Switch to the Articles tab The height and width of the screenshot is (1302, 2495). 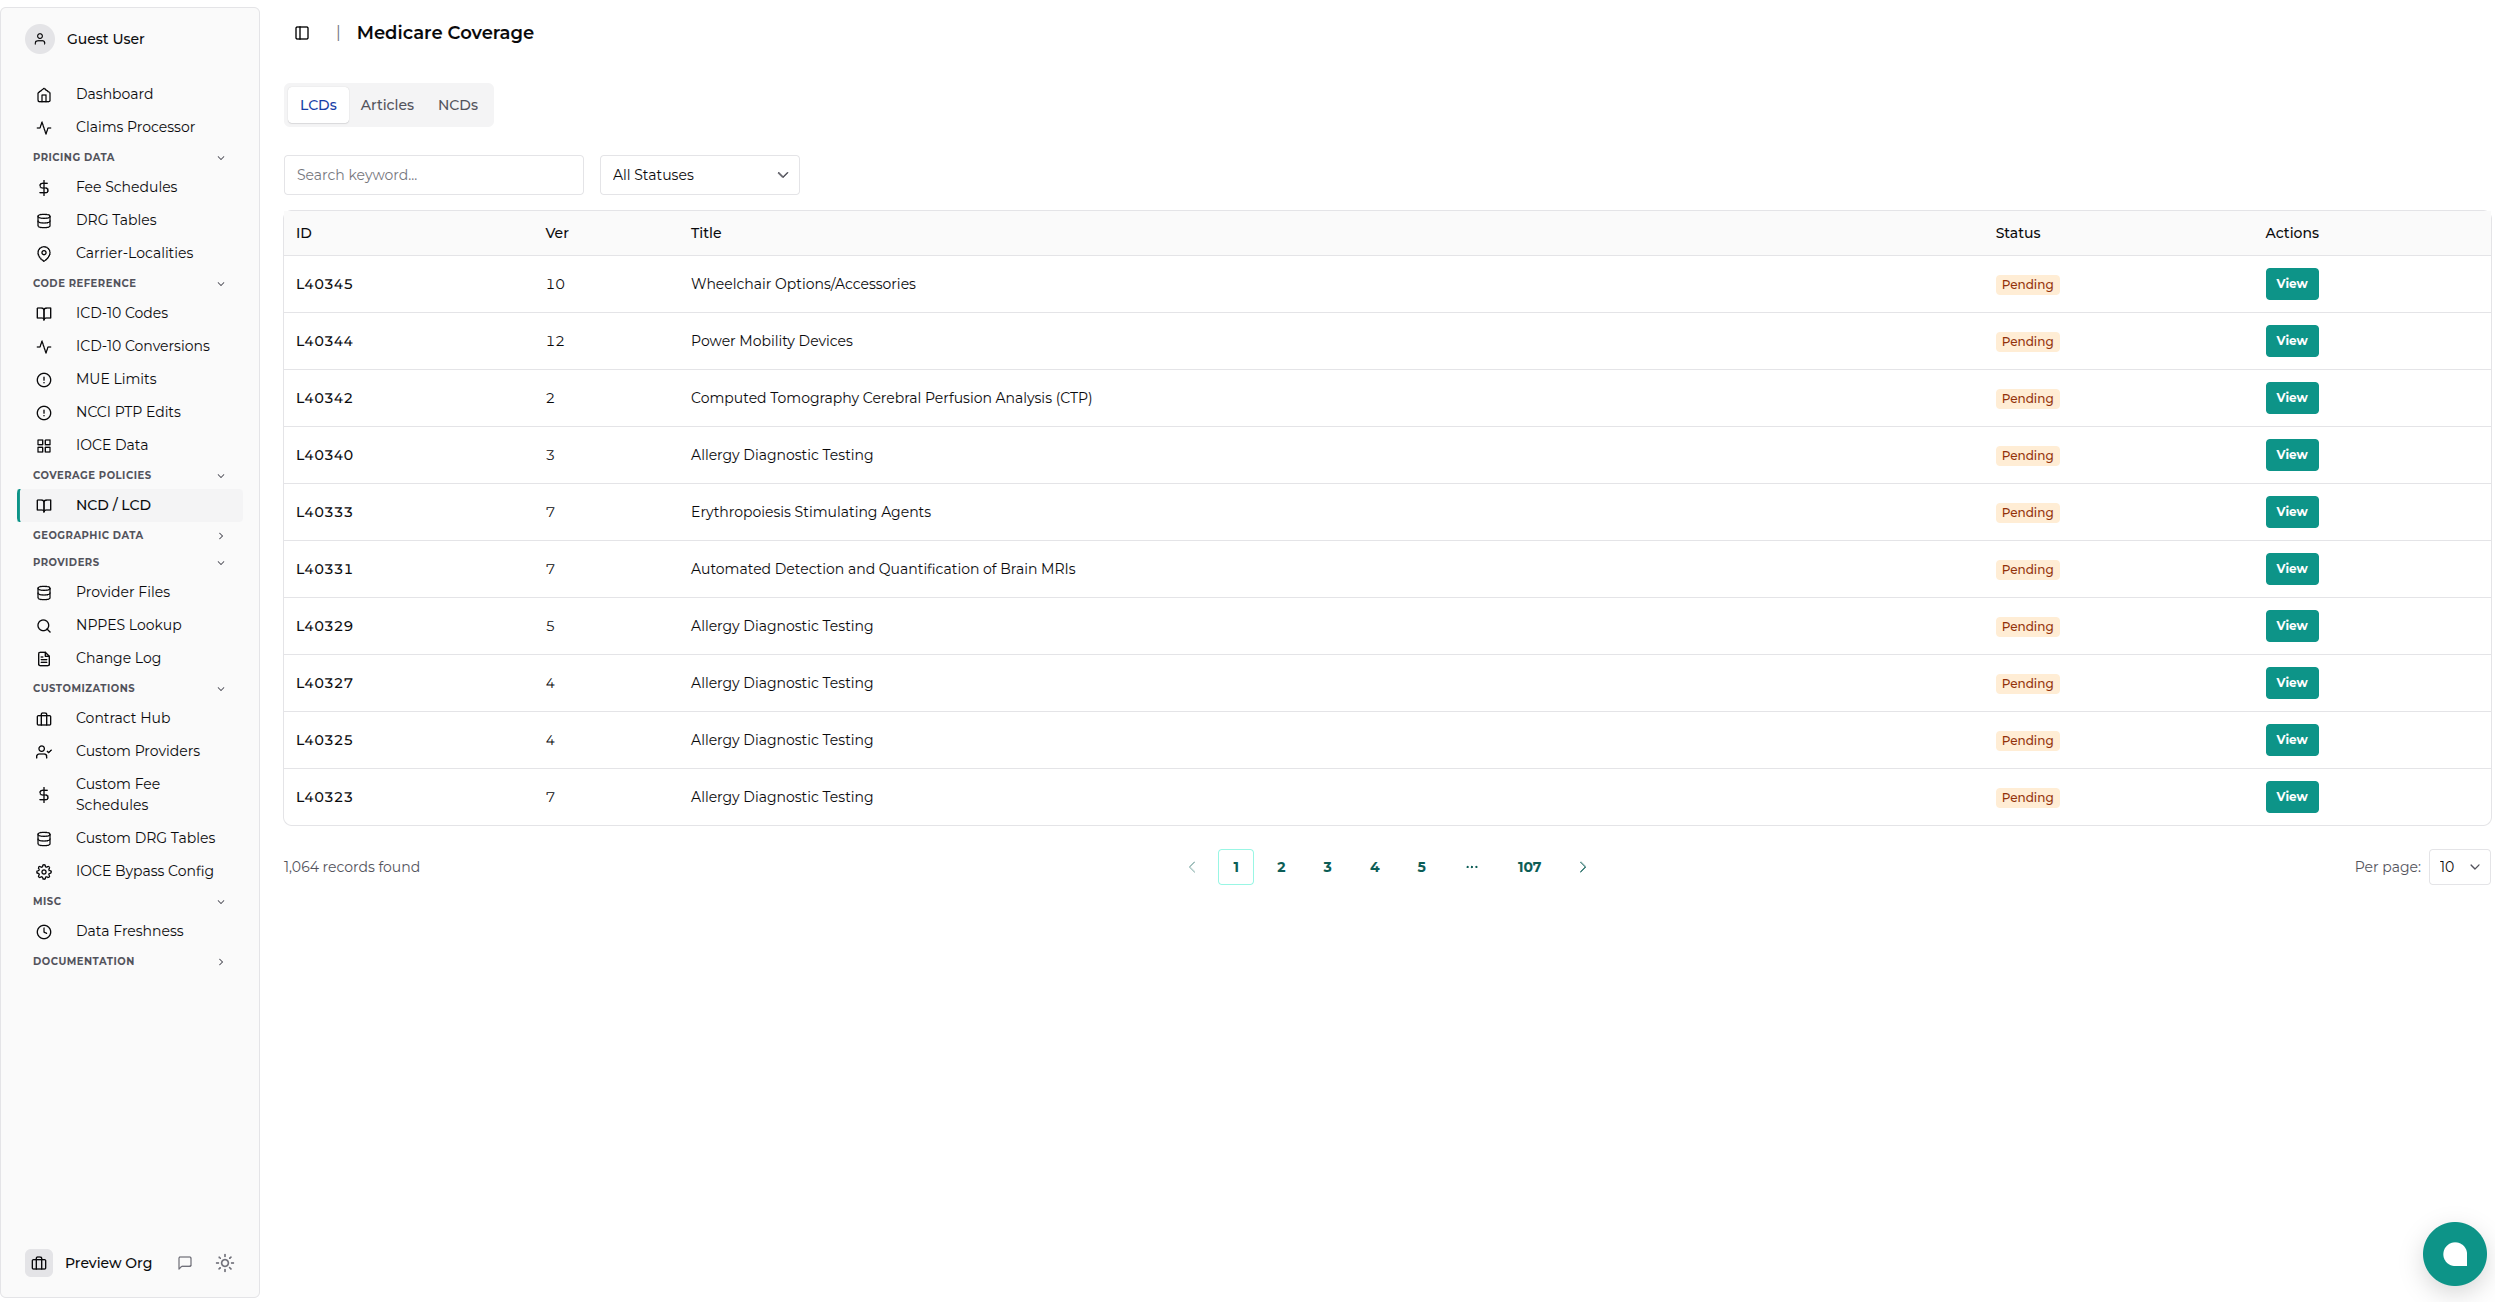387,105
